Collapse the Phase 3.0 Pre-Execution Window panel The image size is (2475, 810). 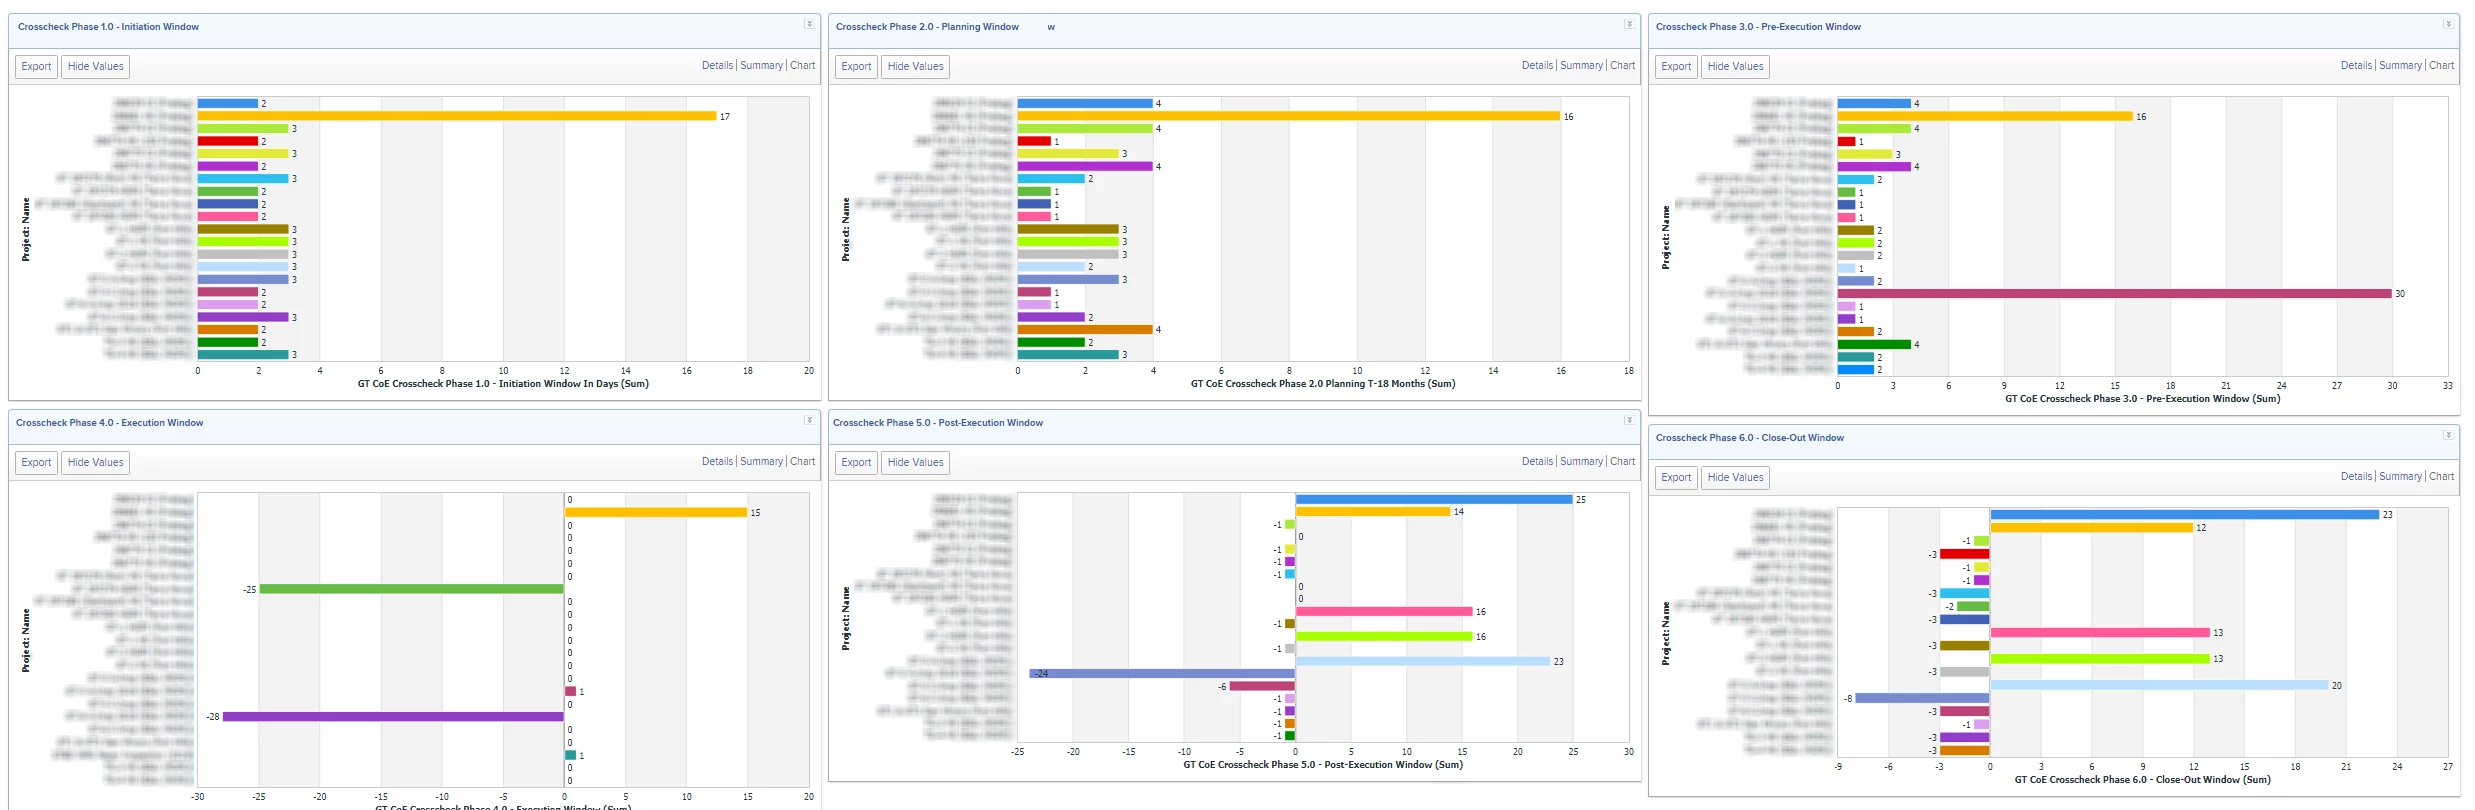tap(2448, 24)
